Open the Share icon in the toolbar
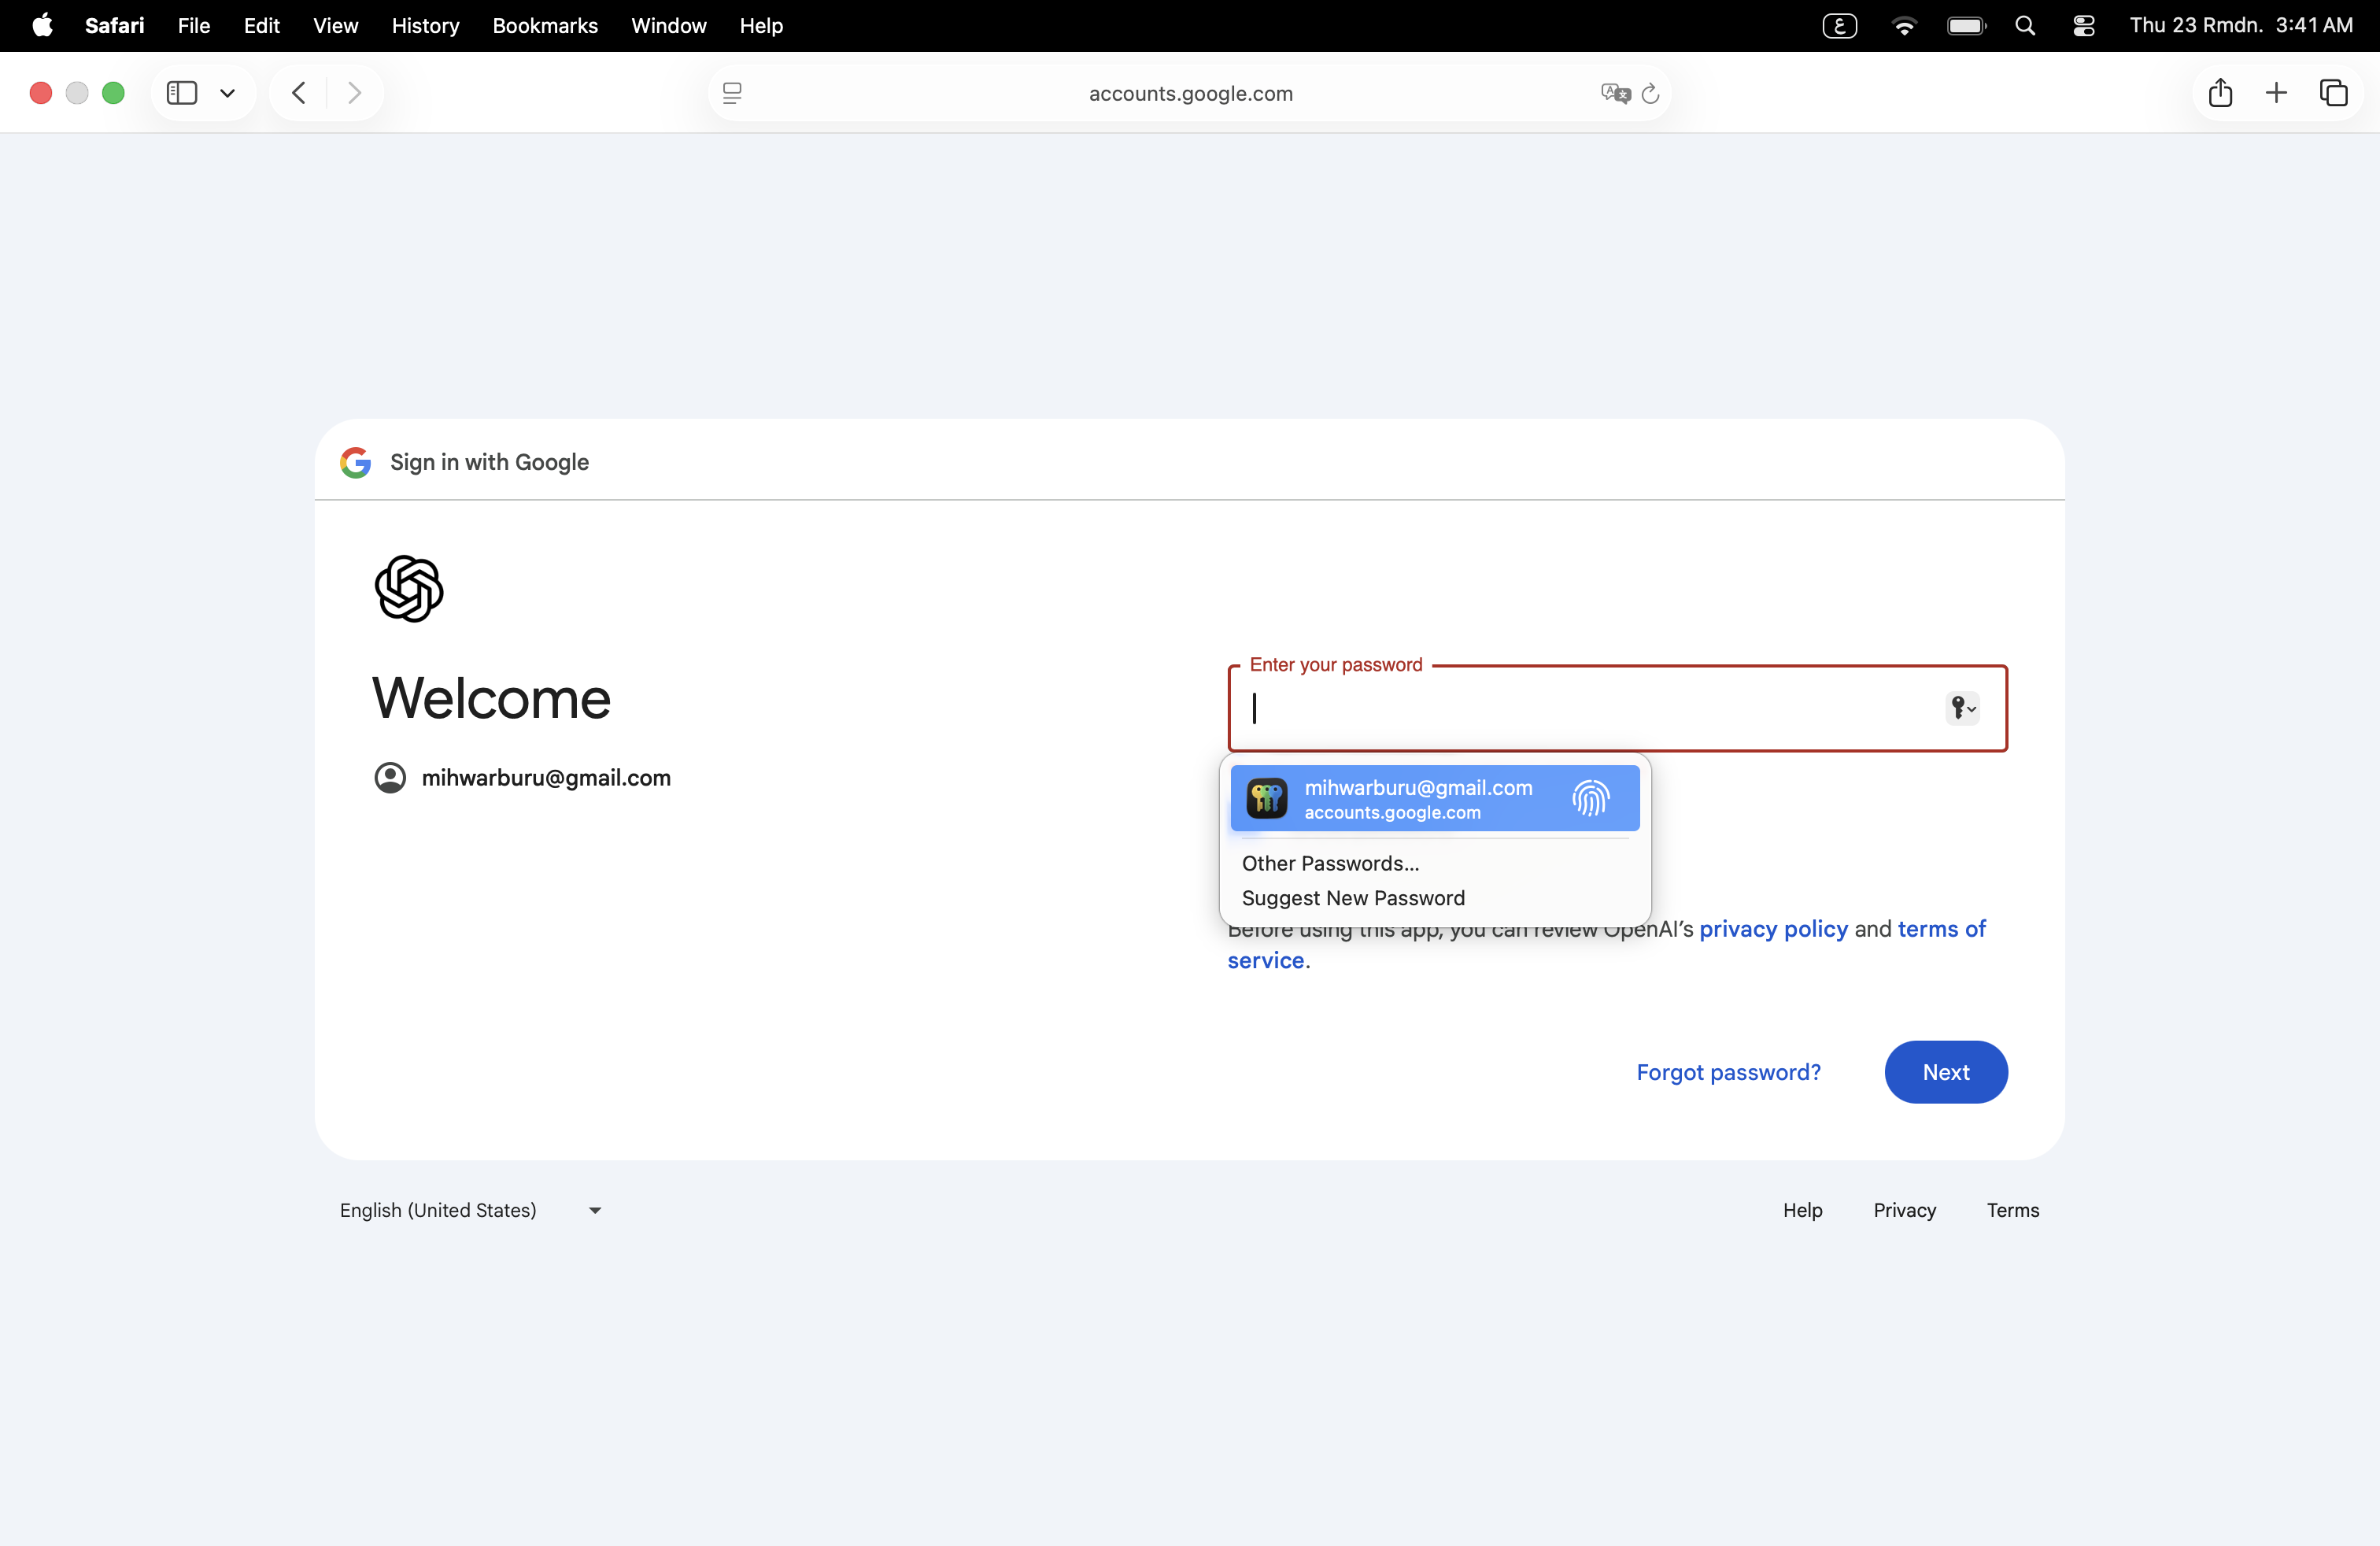 coord(2220,93)
